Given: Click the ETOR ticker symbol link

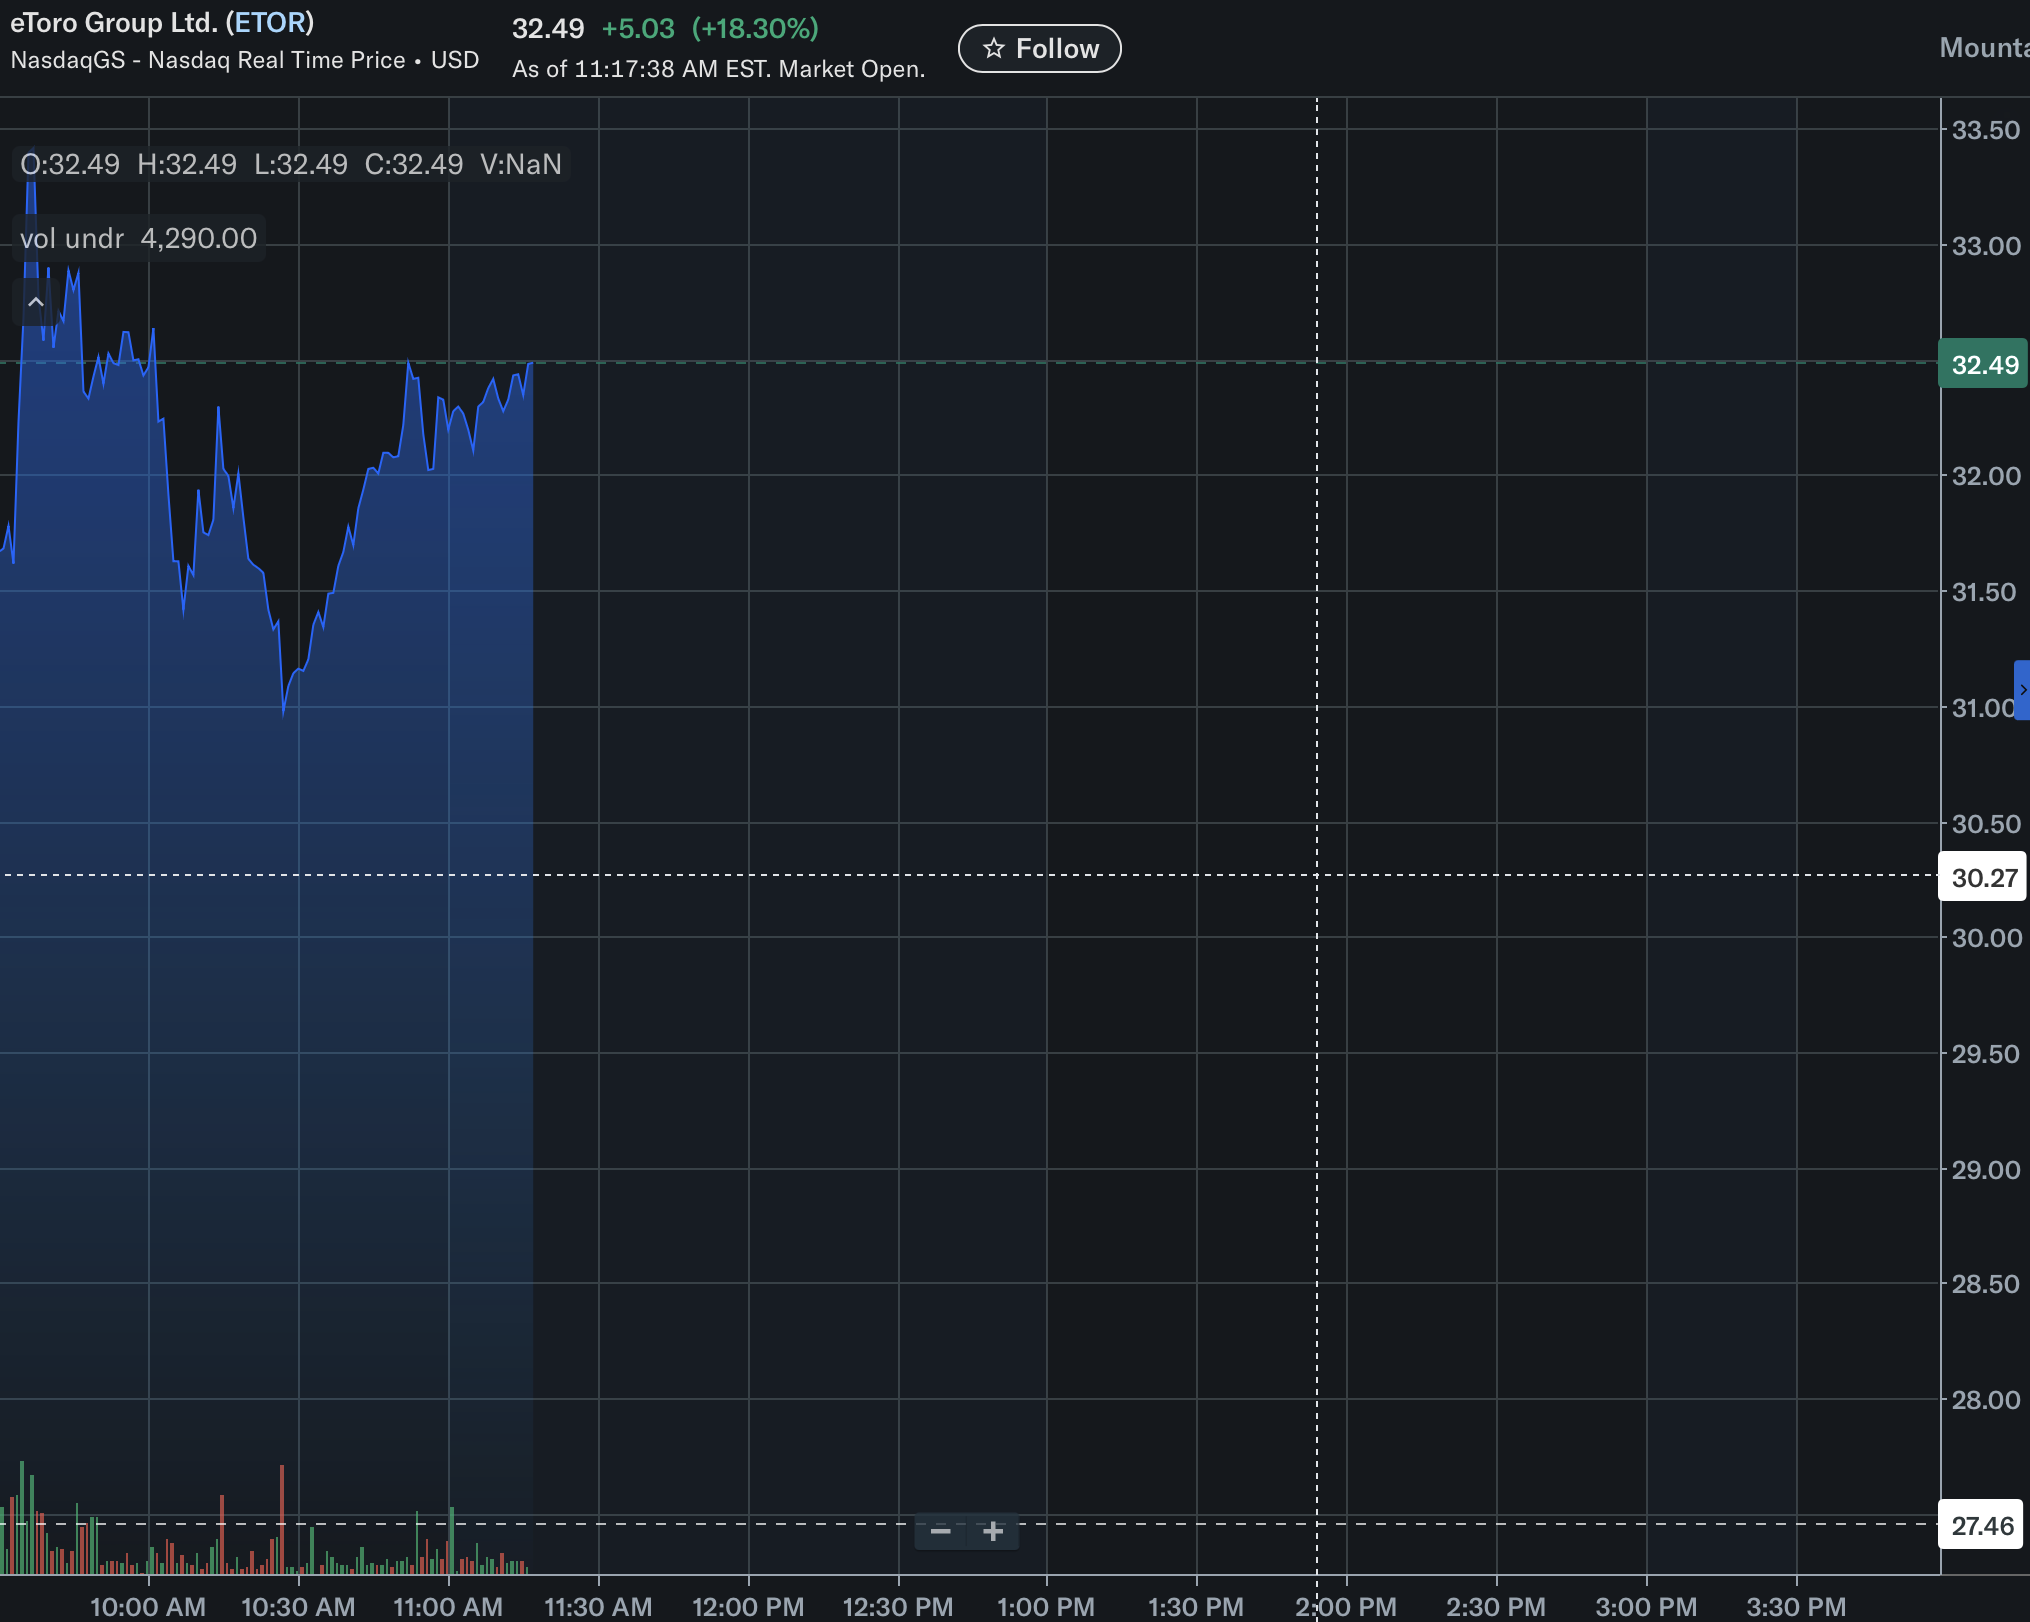Looking at the screenshot, I should [x=270, y=22].
